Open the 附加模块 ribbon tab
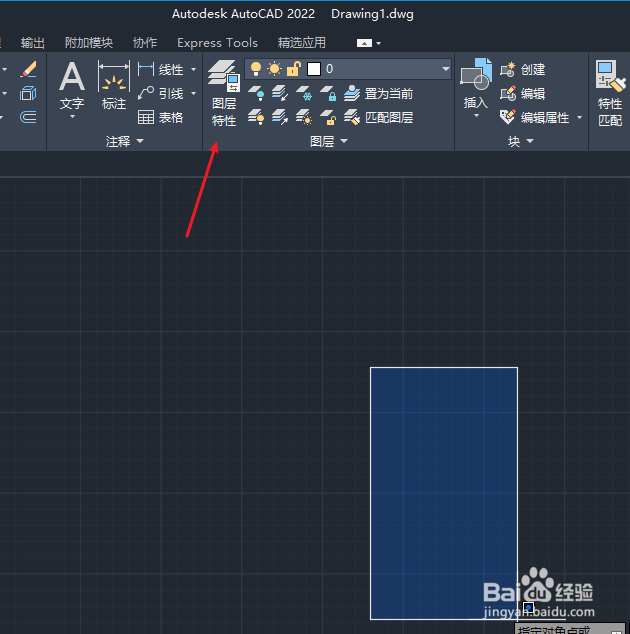Viewport: 630px width, 634px height. (x=89, y=42)
